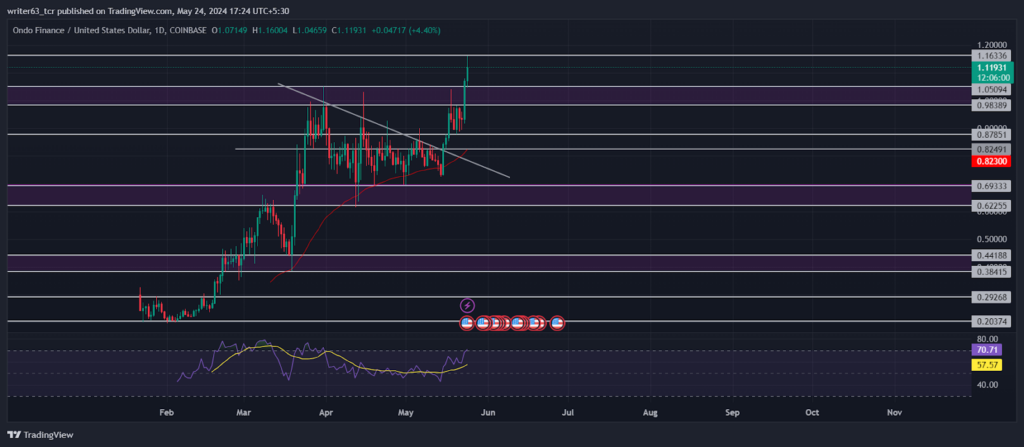This screenshot has width=1024, height=447.
Task: Click the Jul label on time axis
Action: pos(568,413)
